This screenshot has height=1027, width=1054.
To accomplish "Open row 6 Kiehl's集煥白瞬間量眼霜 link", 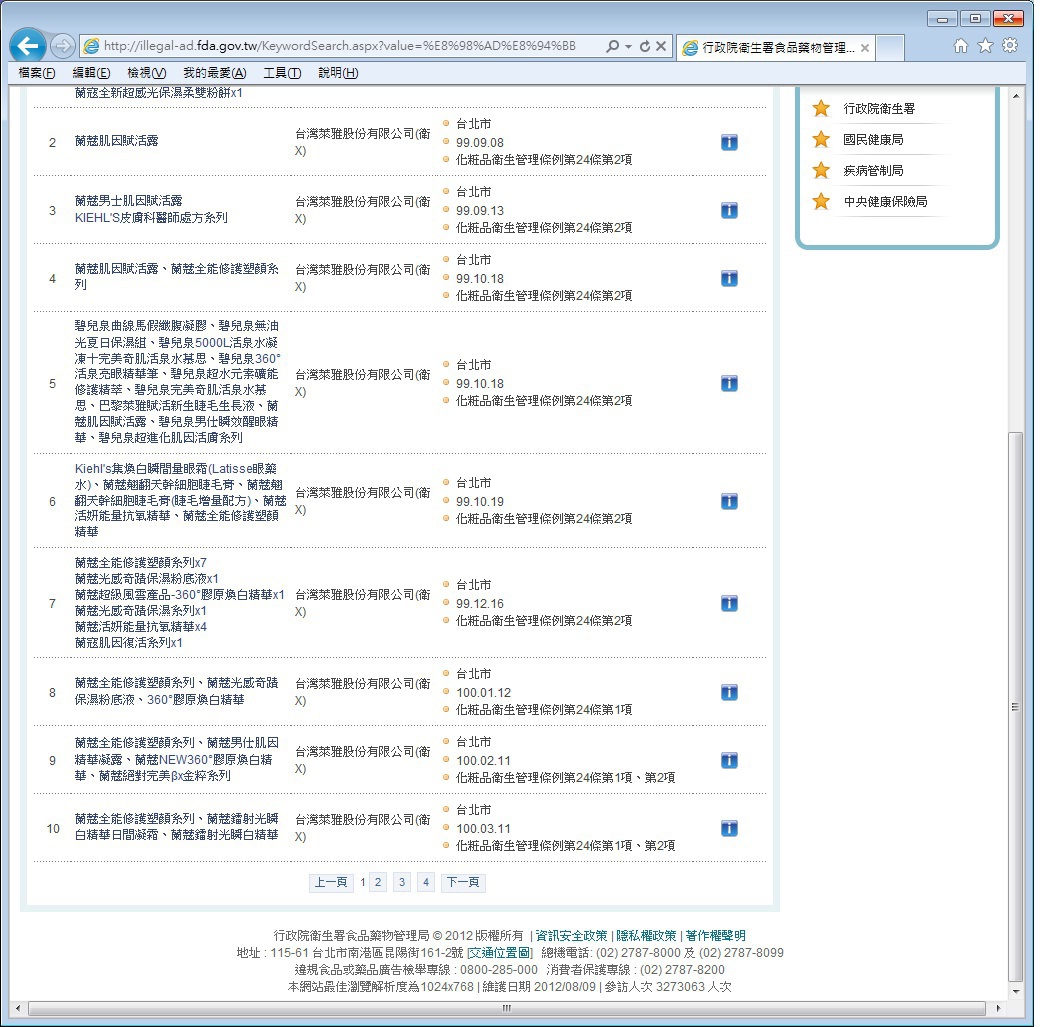I will [180, 500].
